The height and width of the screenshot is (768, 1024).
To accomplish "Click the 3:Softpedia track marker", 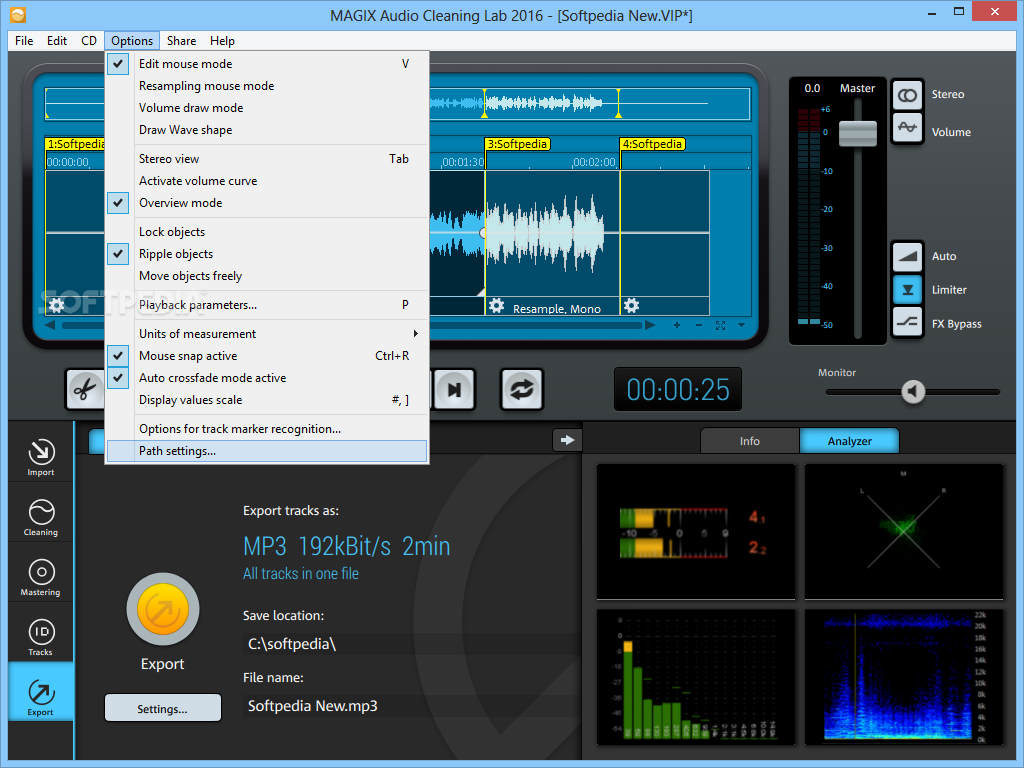I will [518, 144].
